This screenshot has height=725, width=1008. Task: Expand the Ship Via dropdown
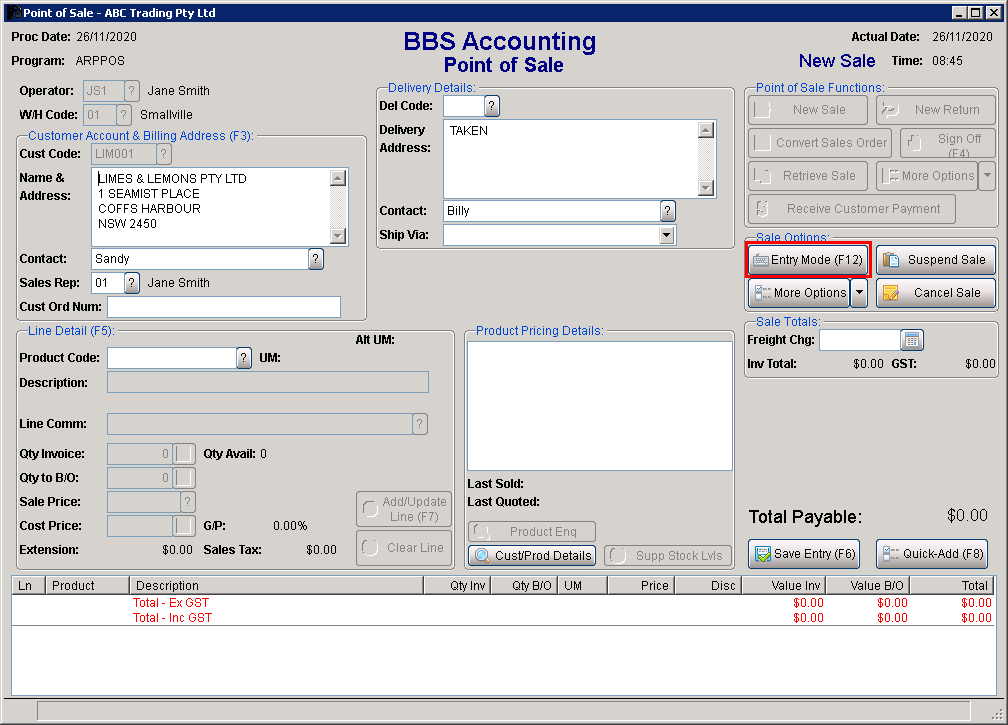[667, 235]
